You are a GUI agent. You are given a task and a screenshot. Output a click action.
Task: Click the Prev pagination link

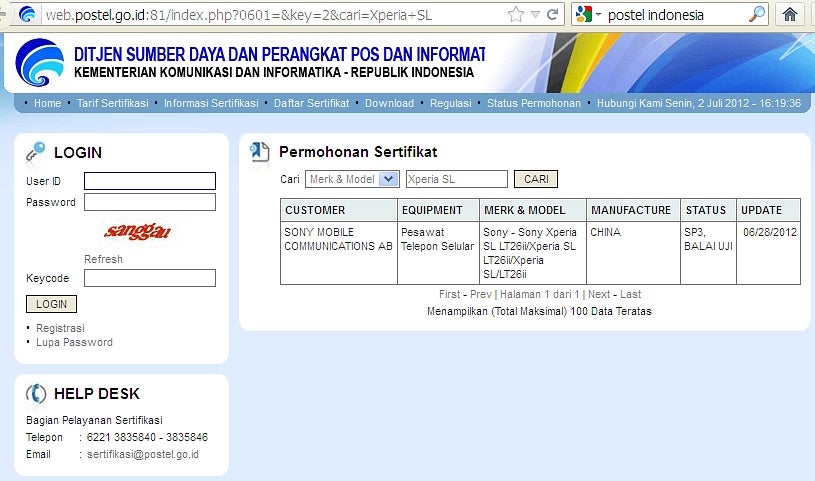tap(481, 294)
